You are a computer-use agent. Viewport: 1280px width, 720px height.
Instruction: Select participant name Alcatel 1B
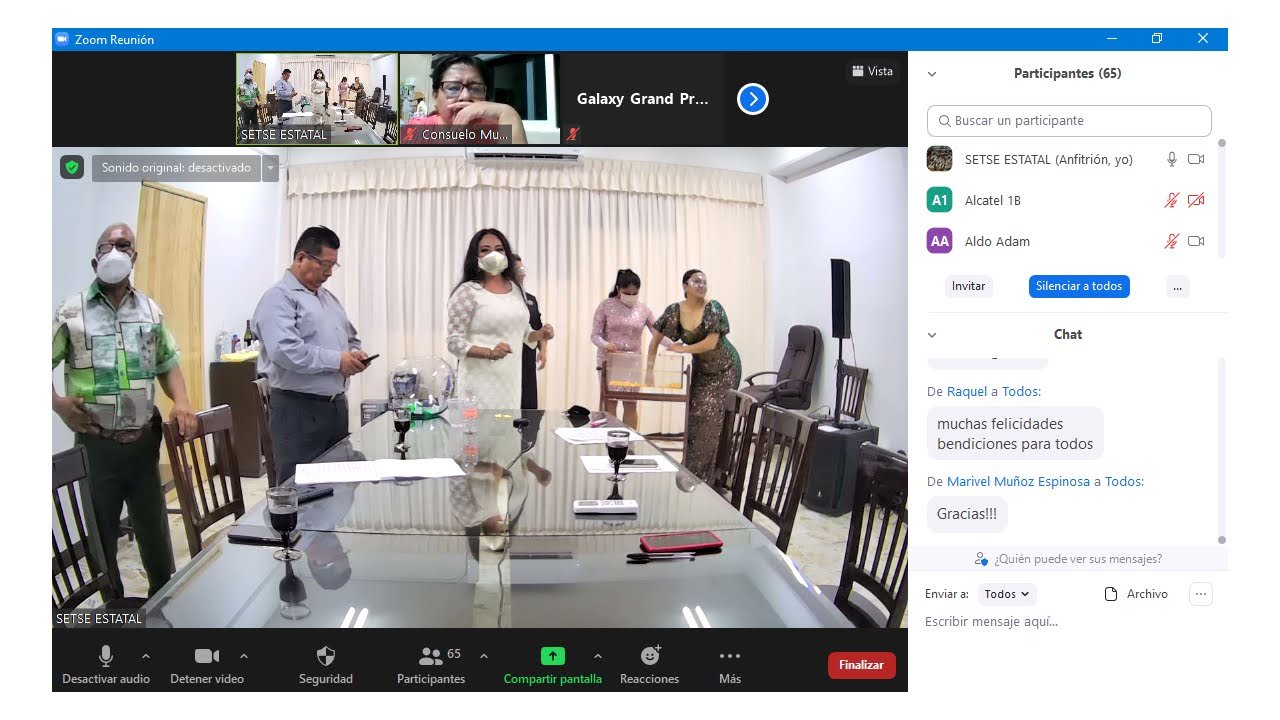993,200
